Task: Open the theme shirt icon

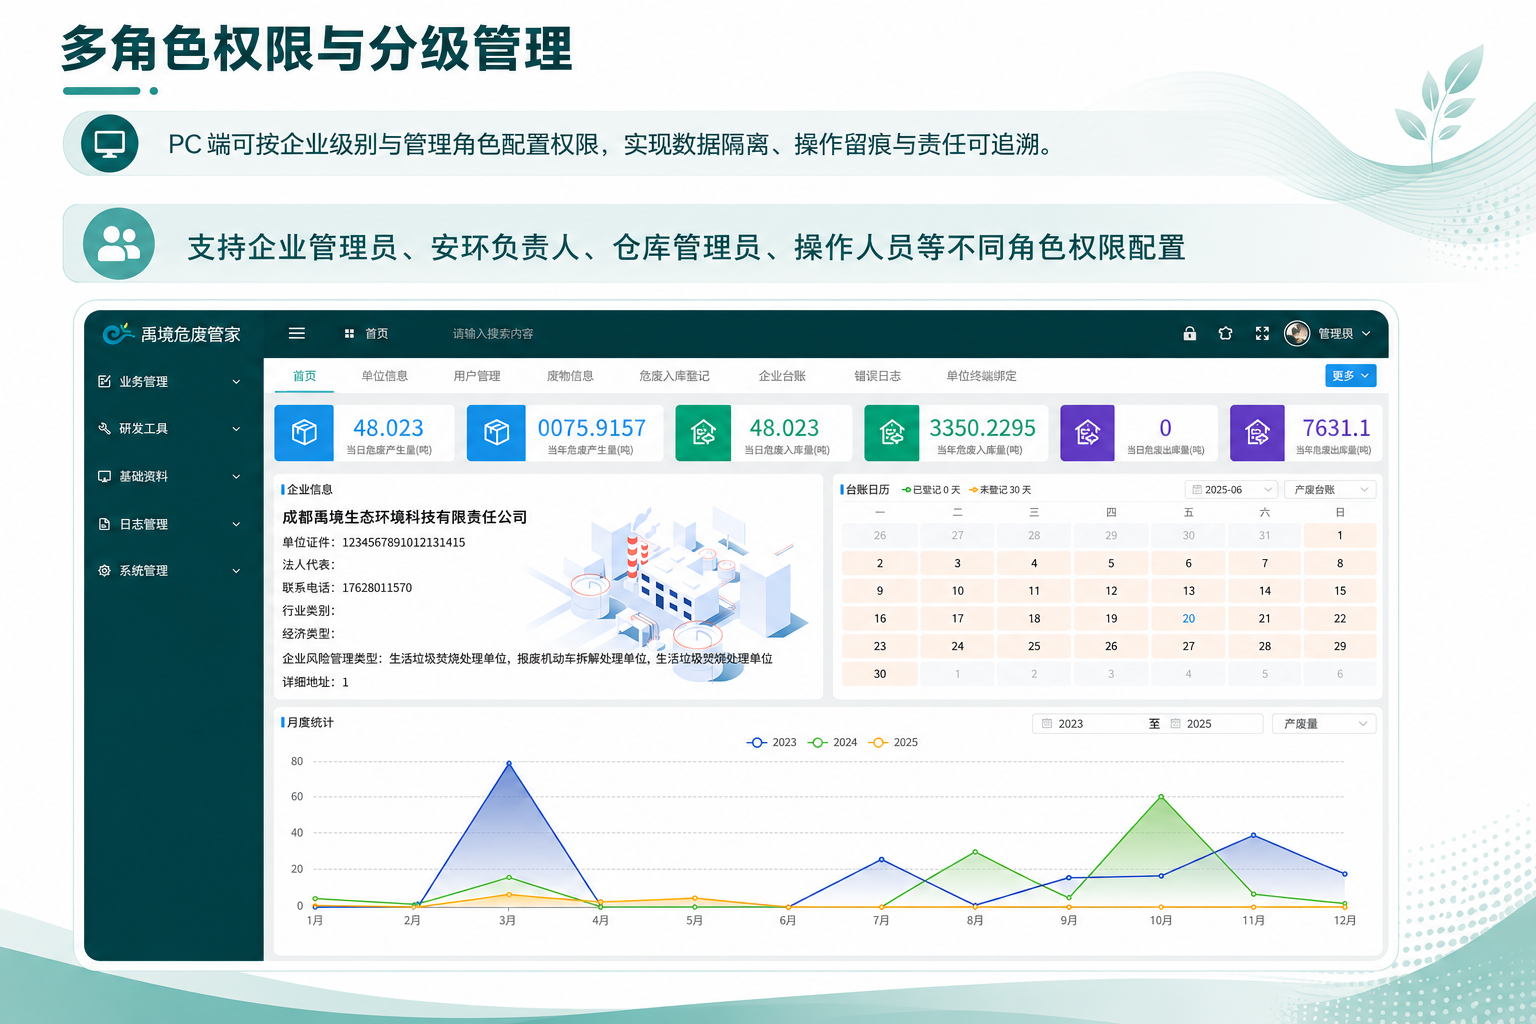Action: [1226, 334]
